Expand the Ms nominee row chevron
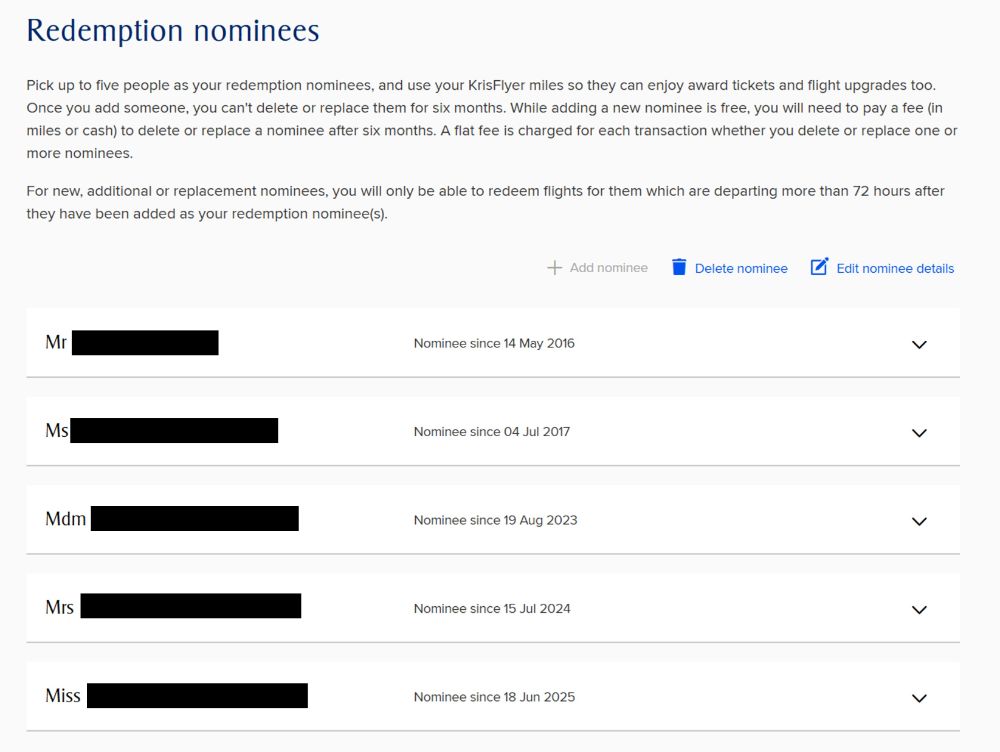This screenshot has height=752, width=1000. click(x=920, y=433)
